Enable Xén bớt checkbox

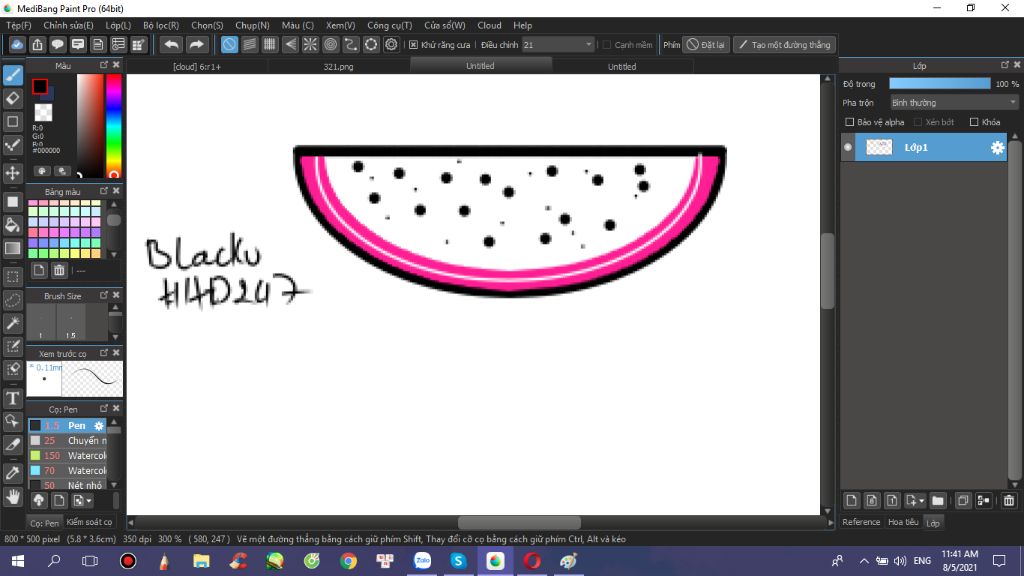[x=918, y=122]
